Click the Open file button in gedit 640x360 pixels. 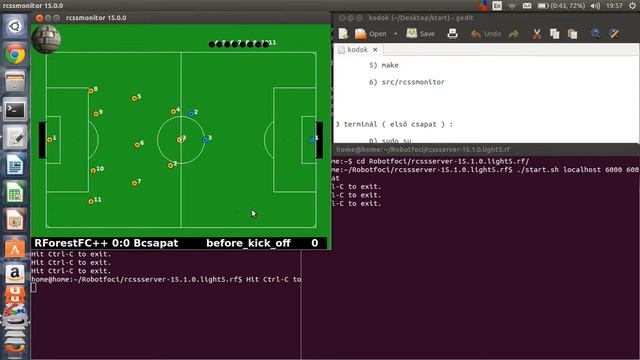coord(371,34)
